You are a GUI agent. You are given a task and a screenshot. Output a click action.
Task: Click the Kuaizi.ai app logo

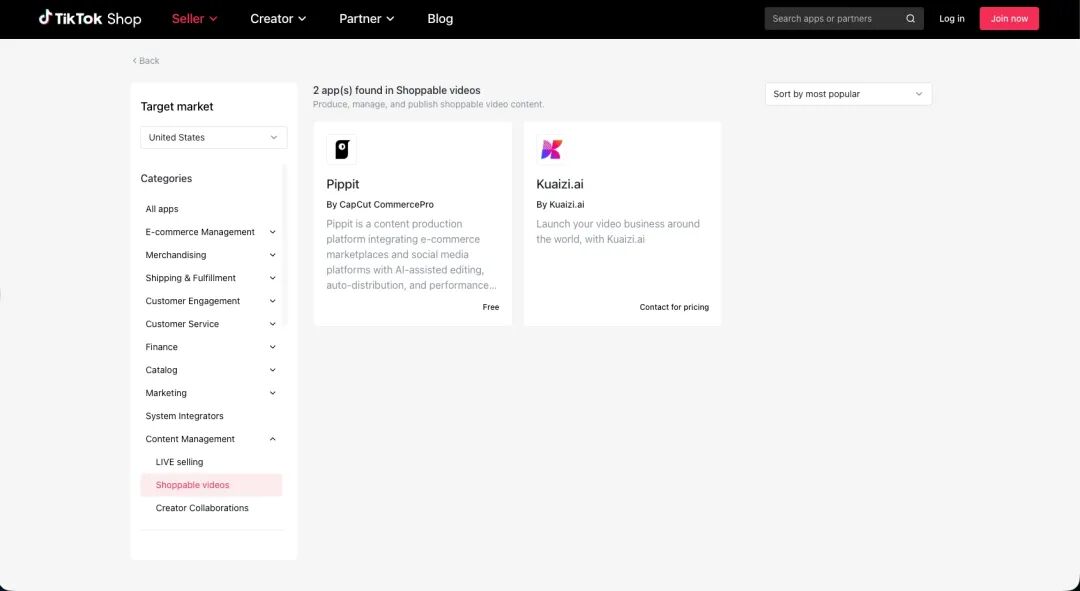coord(551,150)
